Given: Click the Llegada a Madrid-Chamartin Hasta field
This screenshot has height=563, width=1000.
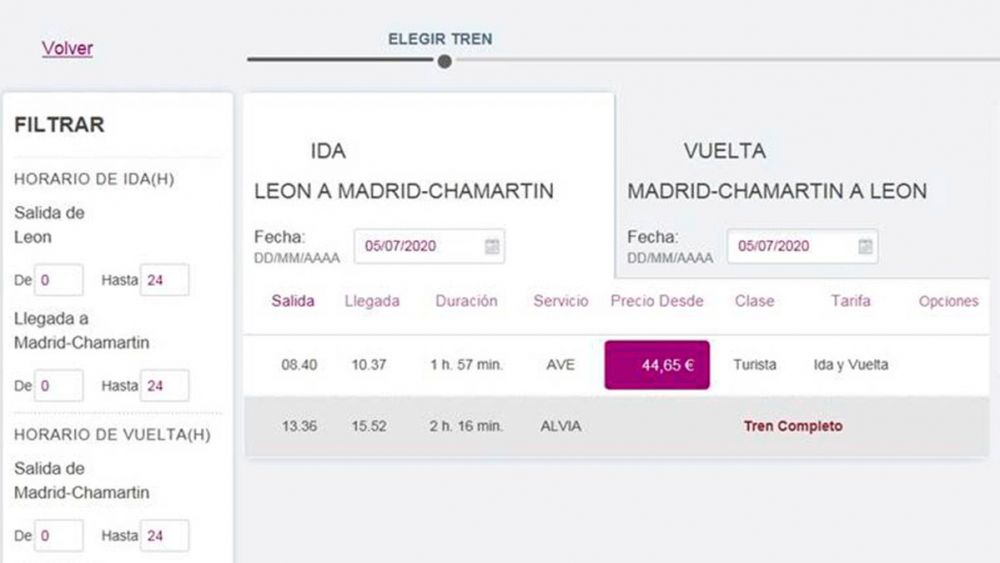Looking at the screenshot, I should 165,386.
